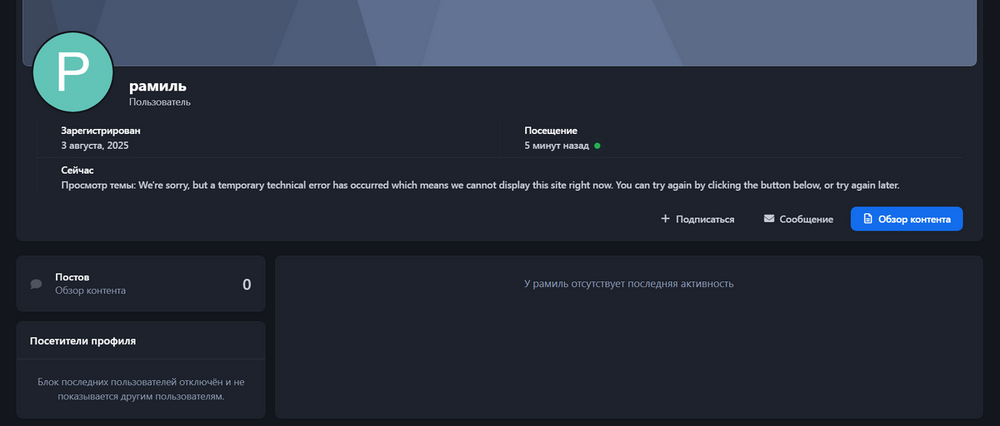Click the отсутствует последняя активность message
1000x426 pixels.
click(x=629, y=284)
